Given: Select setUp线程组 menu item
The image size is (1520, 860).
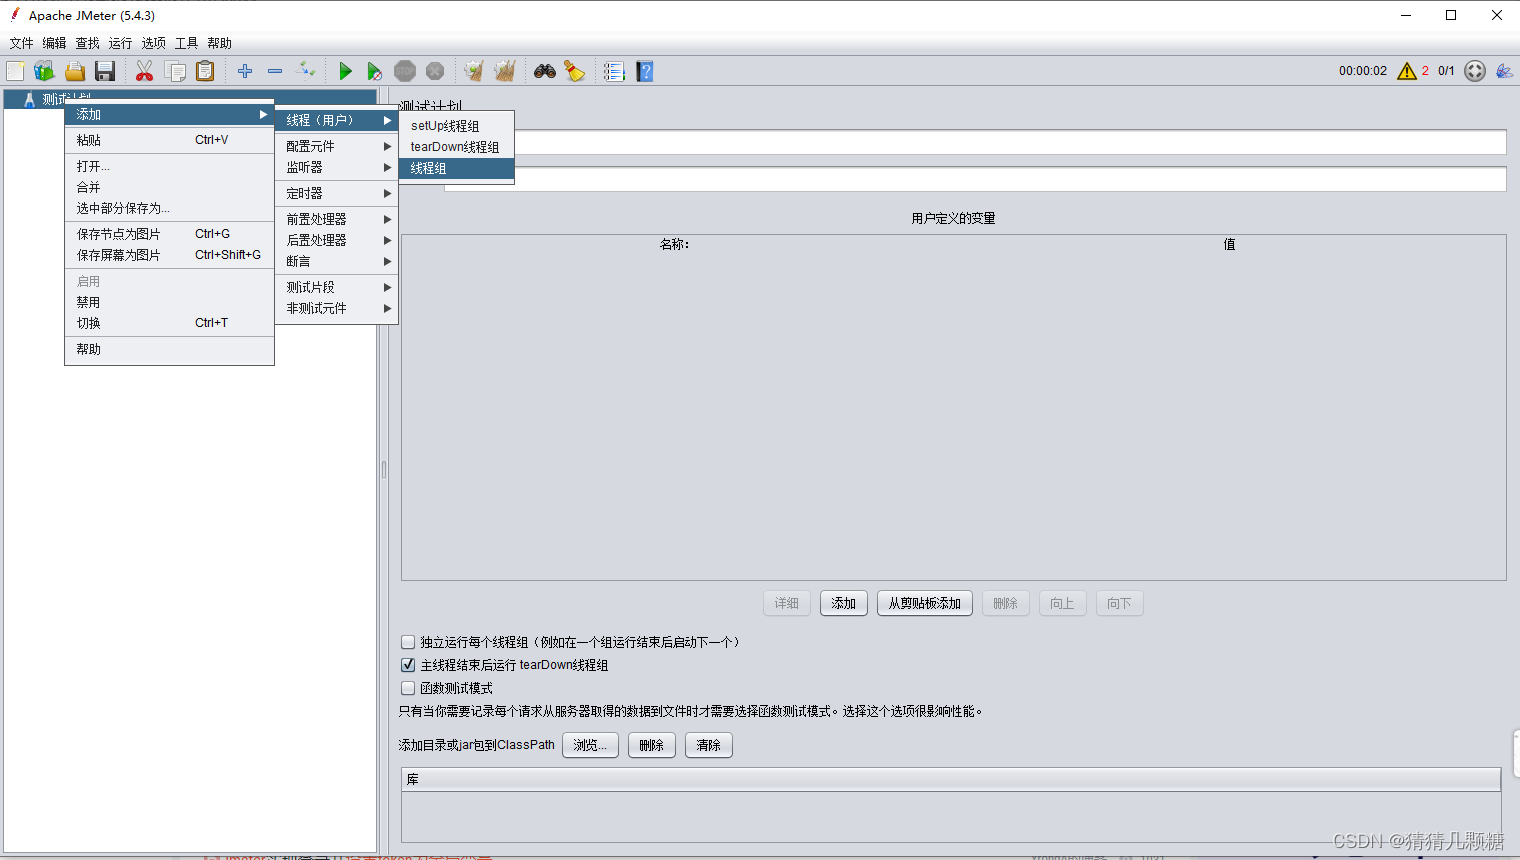Looking at the screenshot, I should (x=456, y=126).
